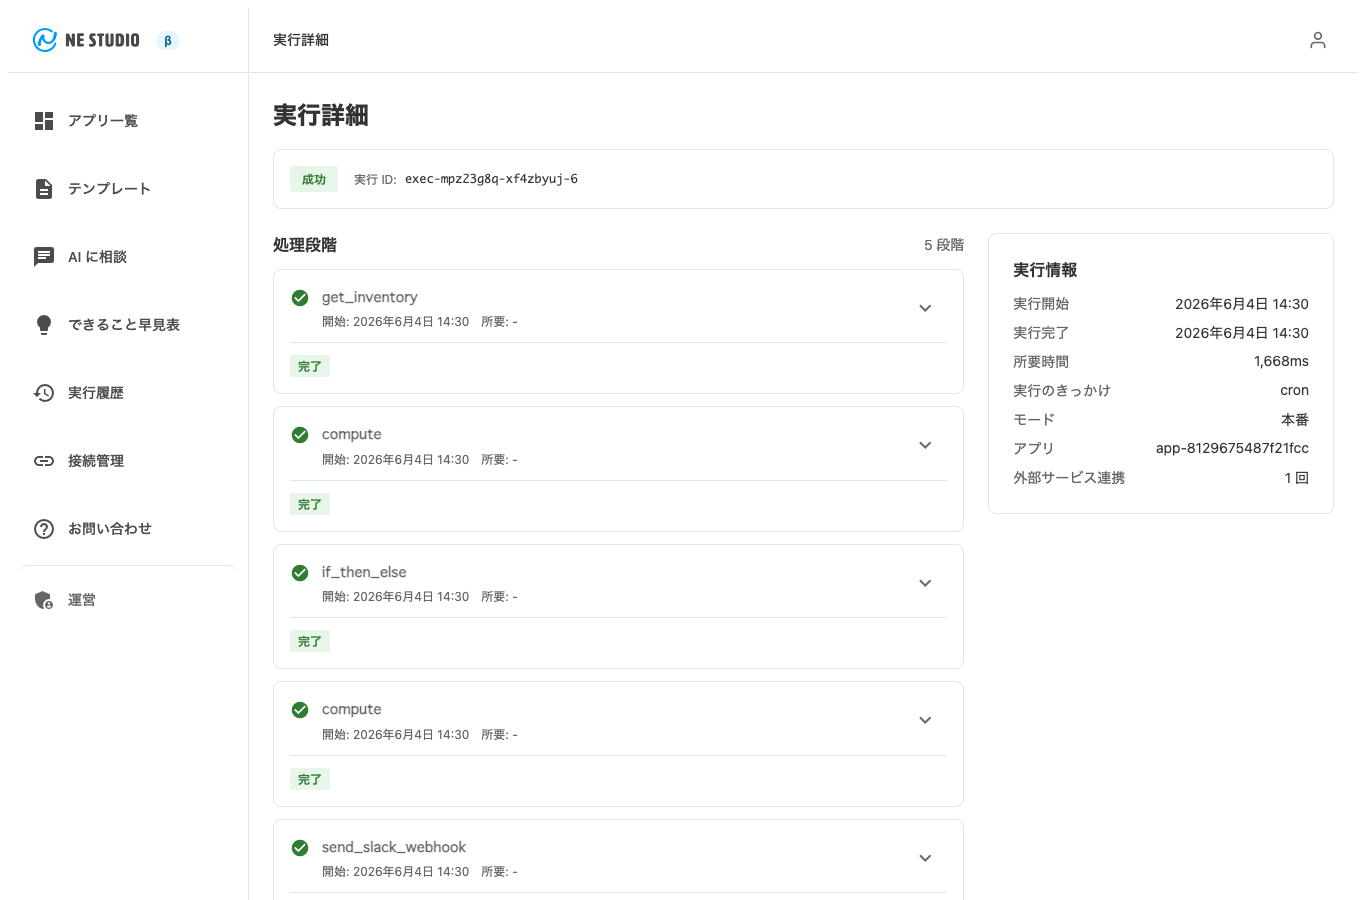Click the 運営 shield admin icon
The height and width of the screenshot is (900, 1366).
pos(44,600)
